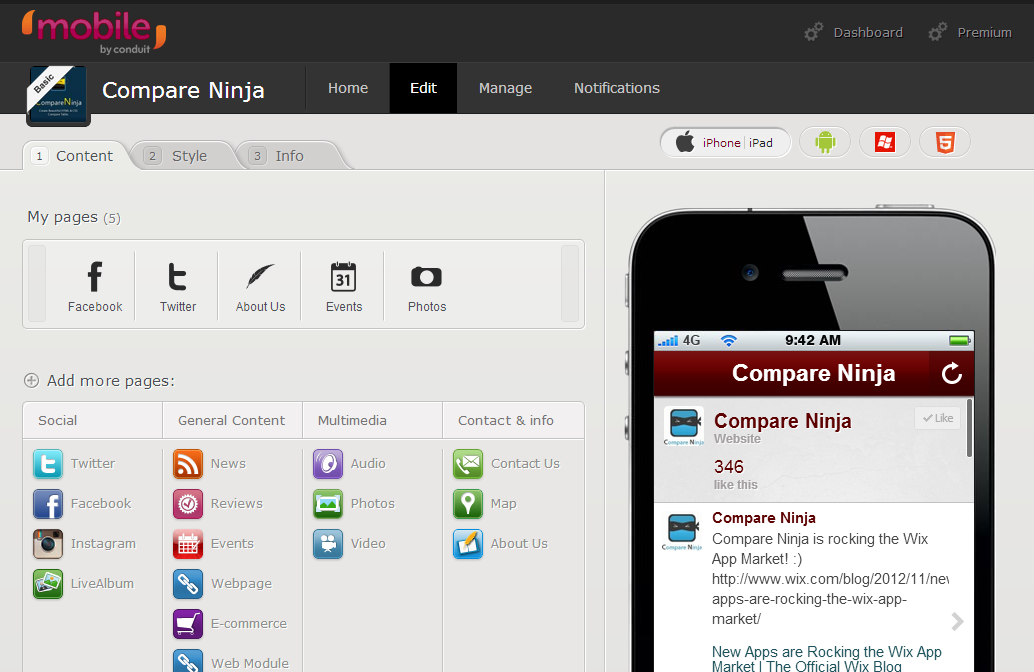Add a Twitter page from Social
This screenshot has height=672, width=1034.
click(x=74, y=464)
